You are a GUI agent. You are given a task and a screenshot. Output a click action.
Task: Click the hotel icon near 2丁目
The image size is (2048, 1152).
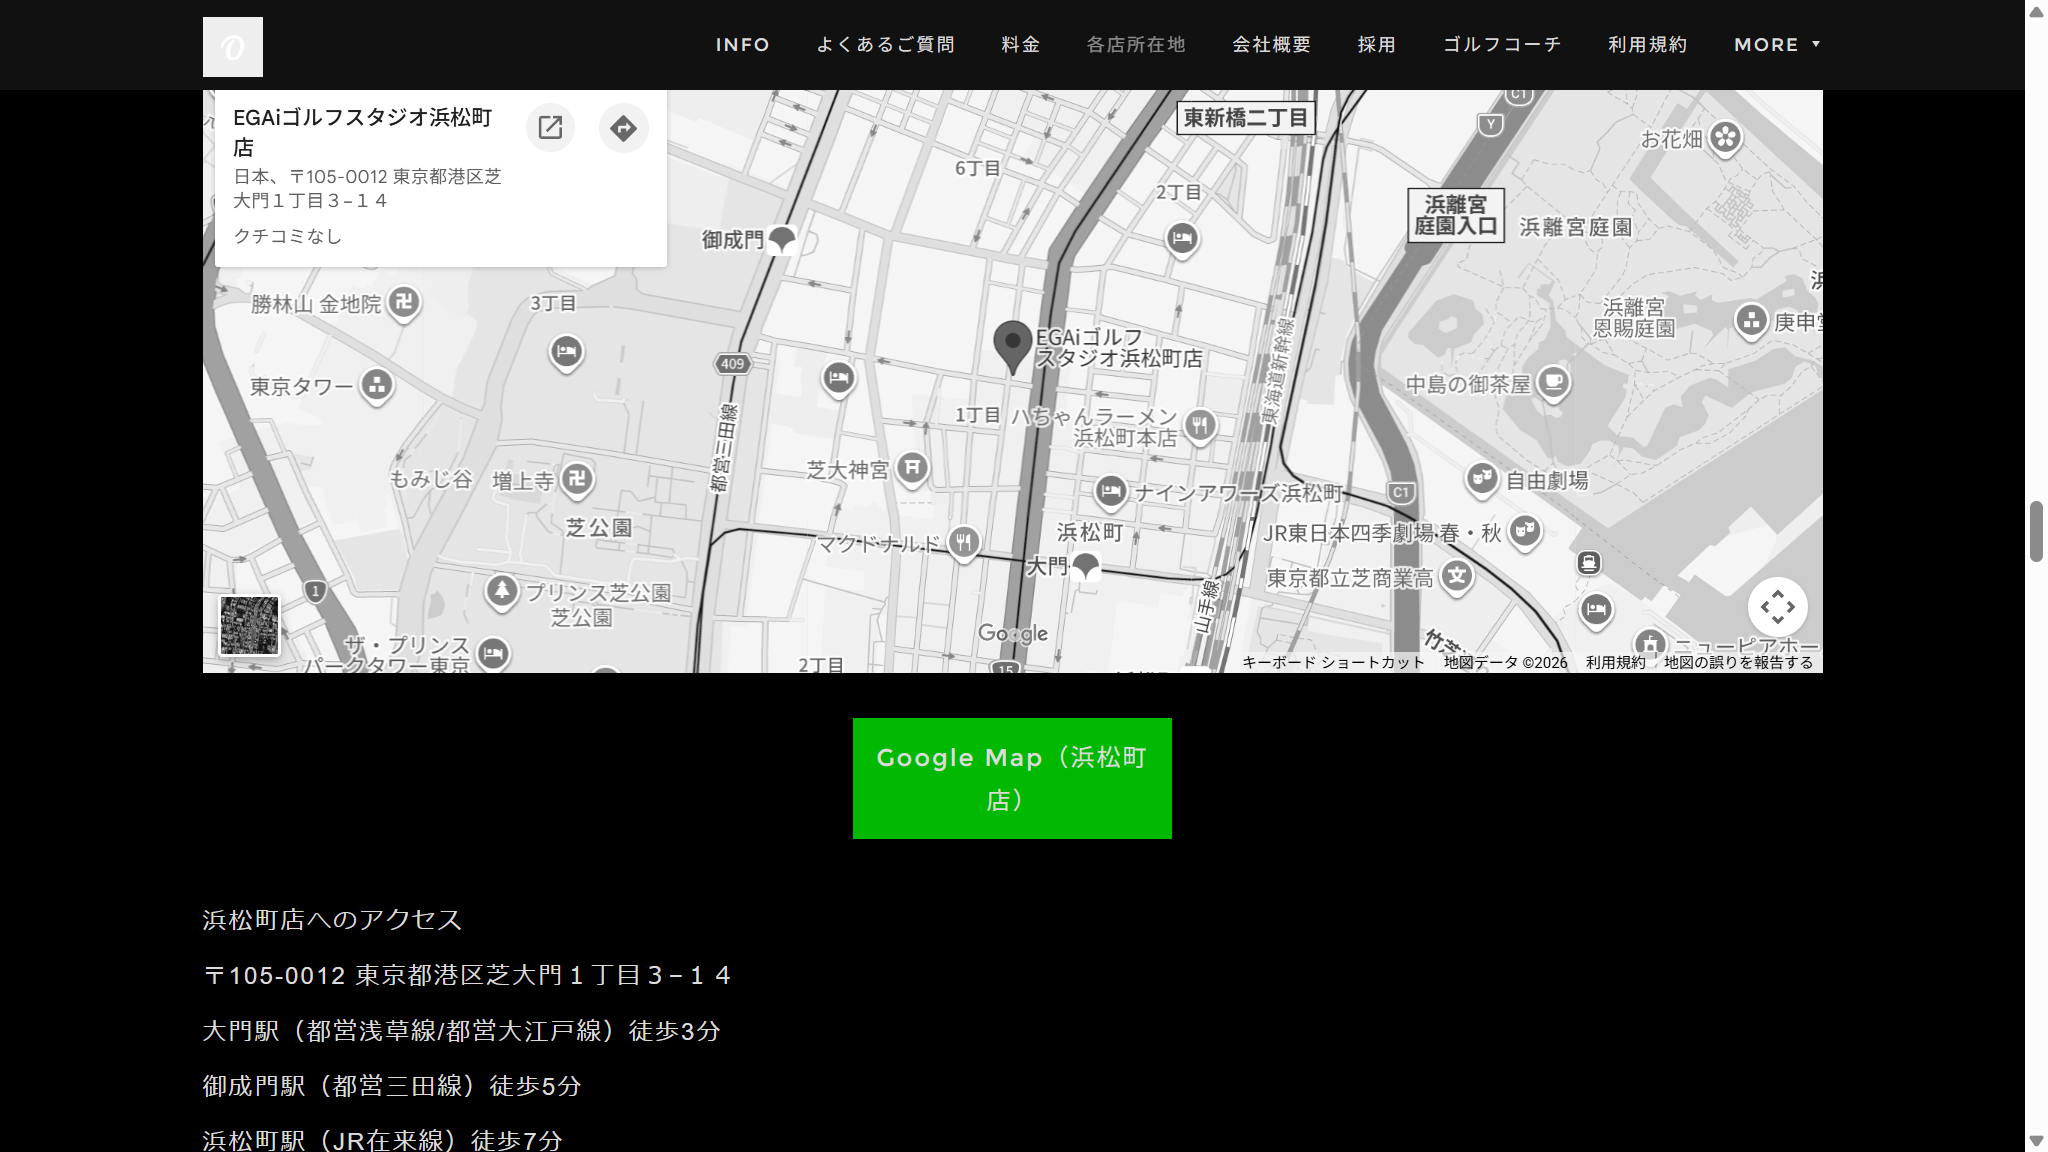[x=1182, y=239]
